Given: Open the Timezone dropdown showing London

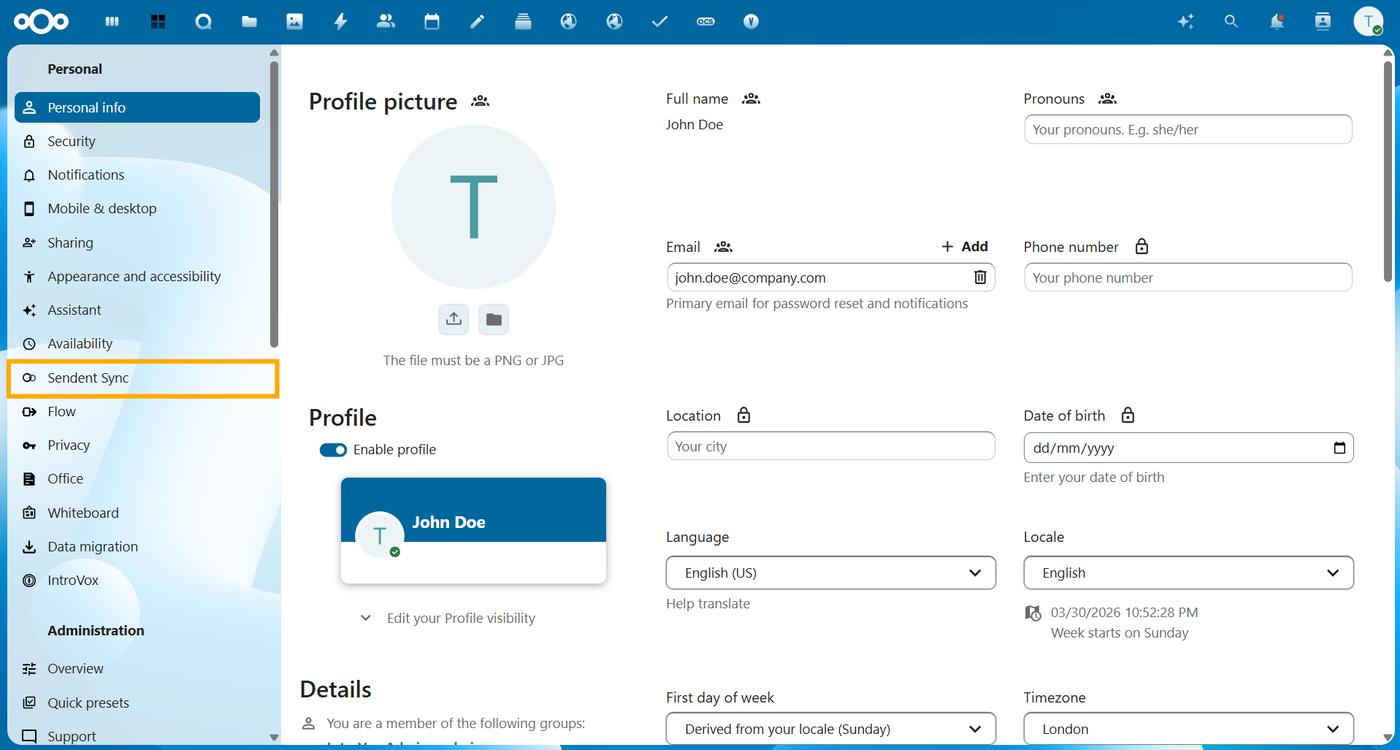Looking at the screenshot, I should point(1188,729).
